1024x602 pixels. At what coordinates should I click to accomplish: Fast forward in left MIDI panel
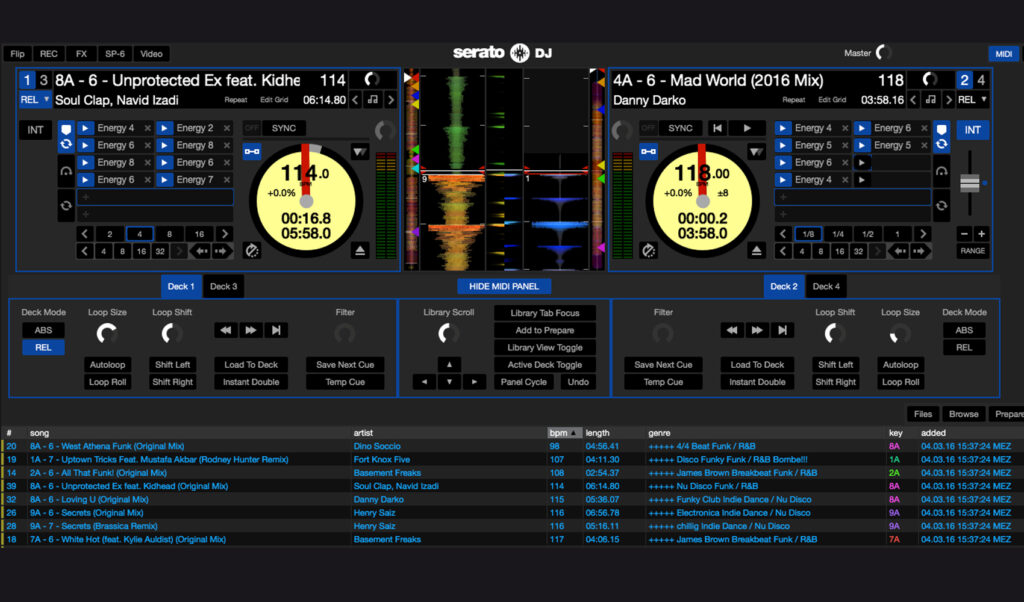(x=251, y=330)
